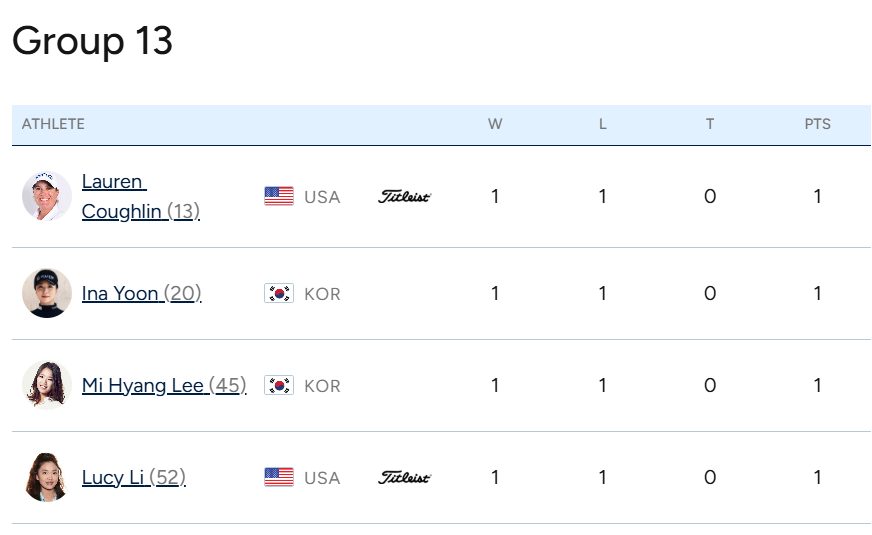Screen dimensions: 872x535
Task: Click Lucy Li's profile photo
Action: tap(47, 477)
